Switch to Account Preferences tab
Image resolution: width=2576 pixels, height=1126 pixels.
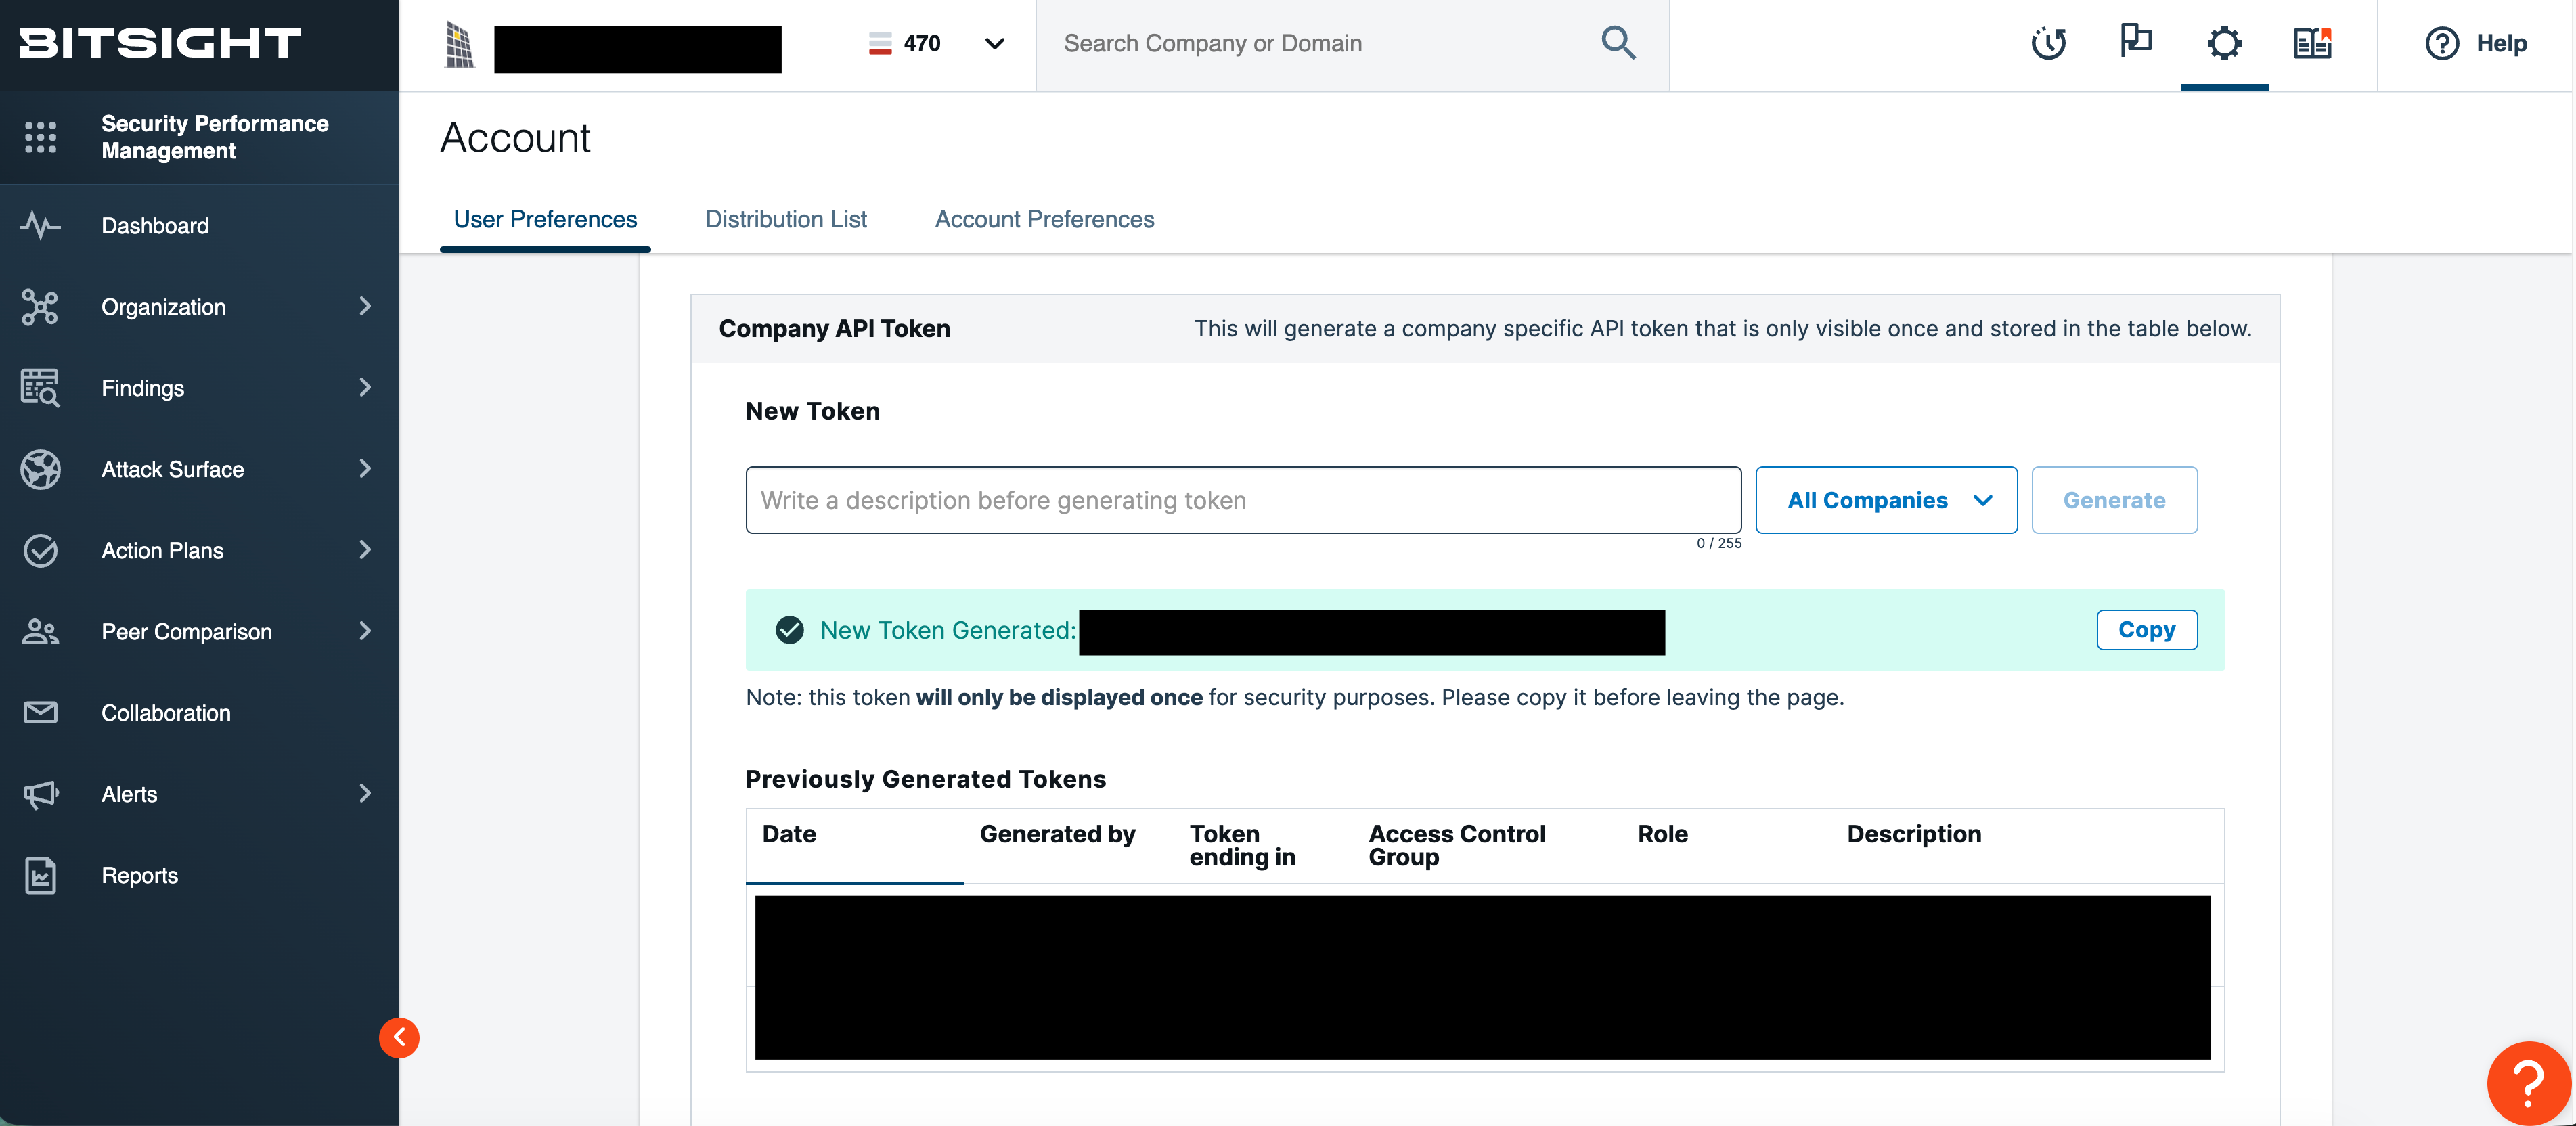click(1043, 219)
